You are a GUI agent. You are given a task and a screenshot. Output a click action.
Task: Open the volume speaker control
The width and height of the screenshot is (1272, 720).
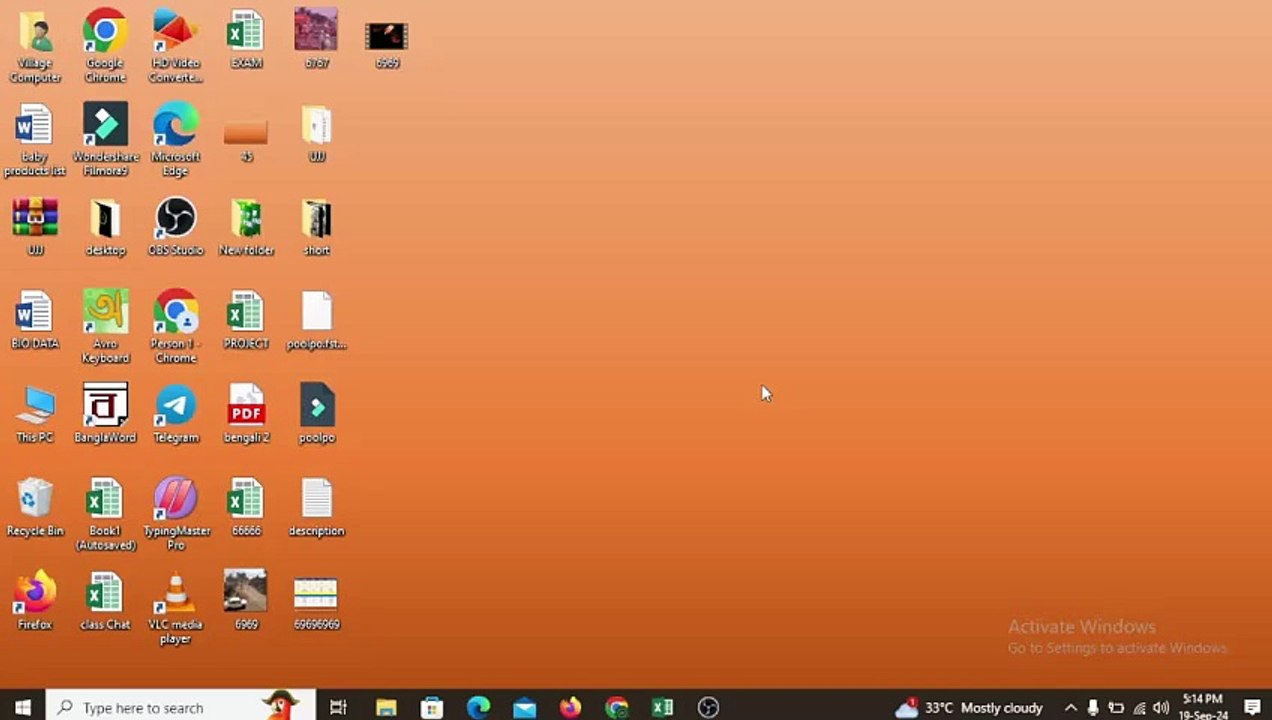pyautogui.click(x=1161, y=707)
